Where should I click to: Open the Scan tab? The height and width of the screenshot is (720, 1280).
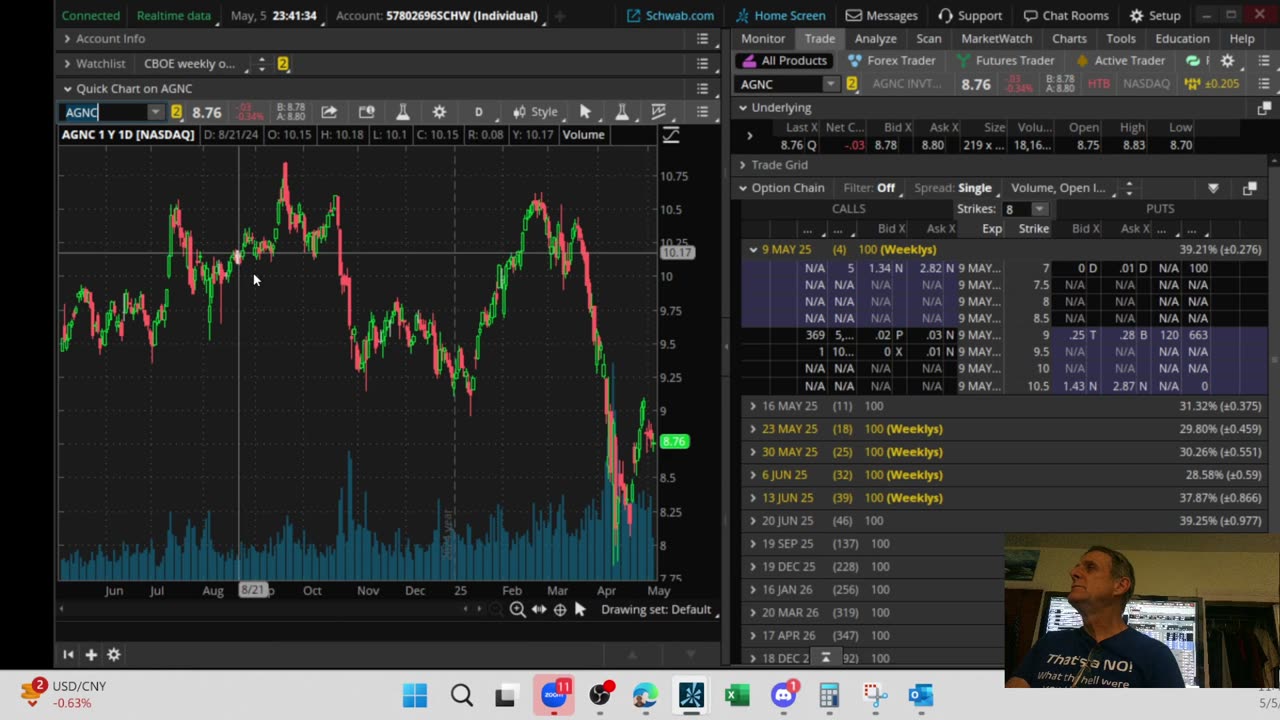click(929, 39)
